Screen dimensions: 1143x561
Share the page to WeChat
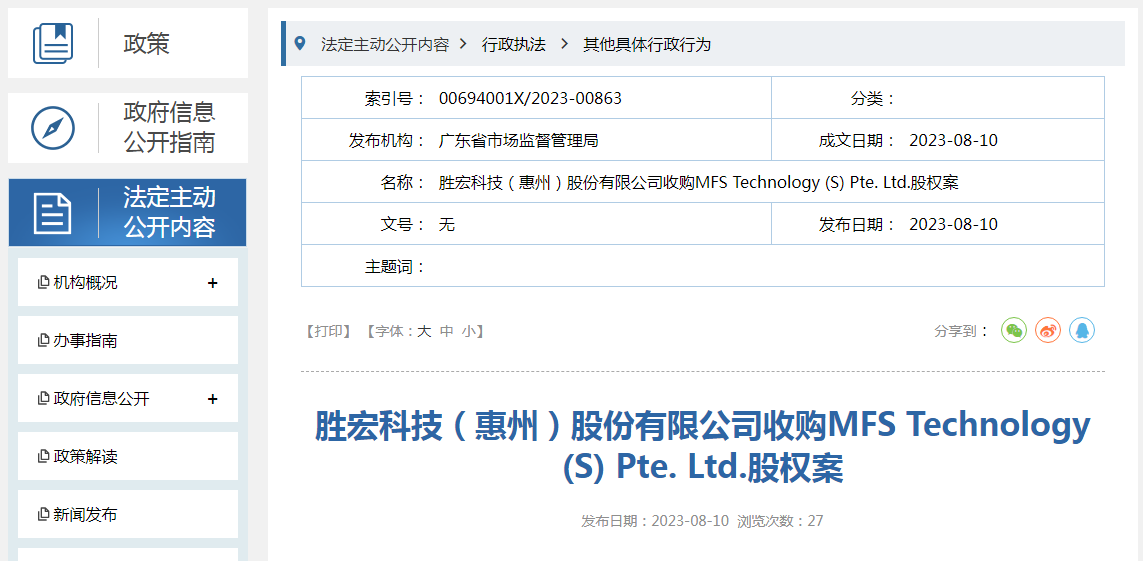coord(1013,330)
